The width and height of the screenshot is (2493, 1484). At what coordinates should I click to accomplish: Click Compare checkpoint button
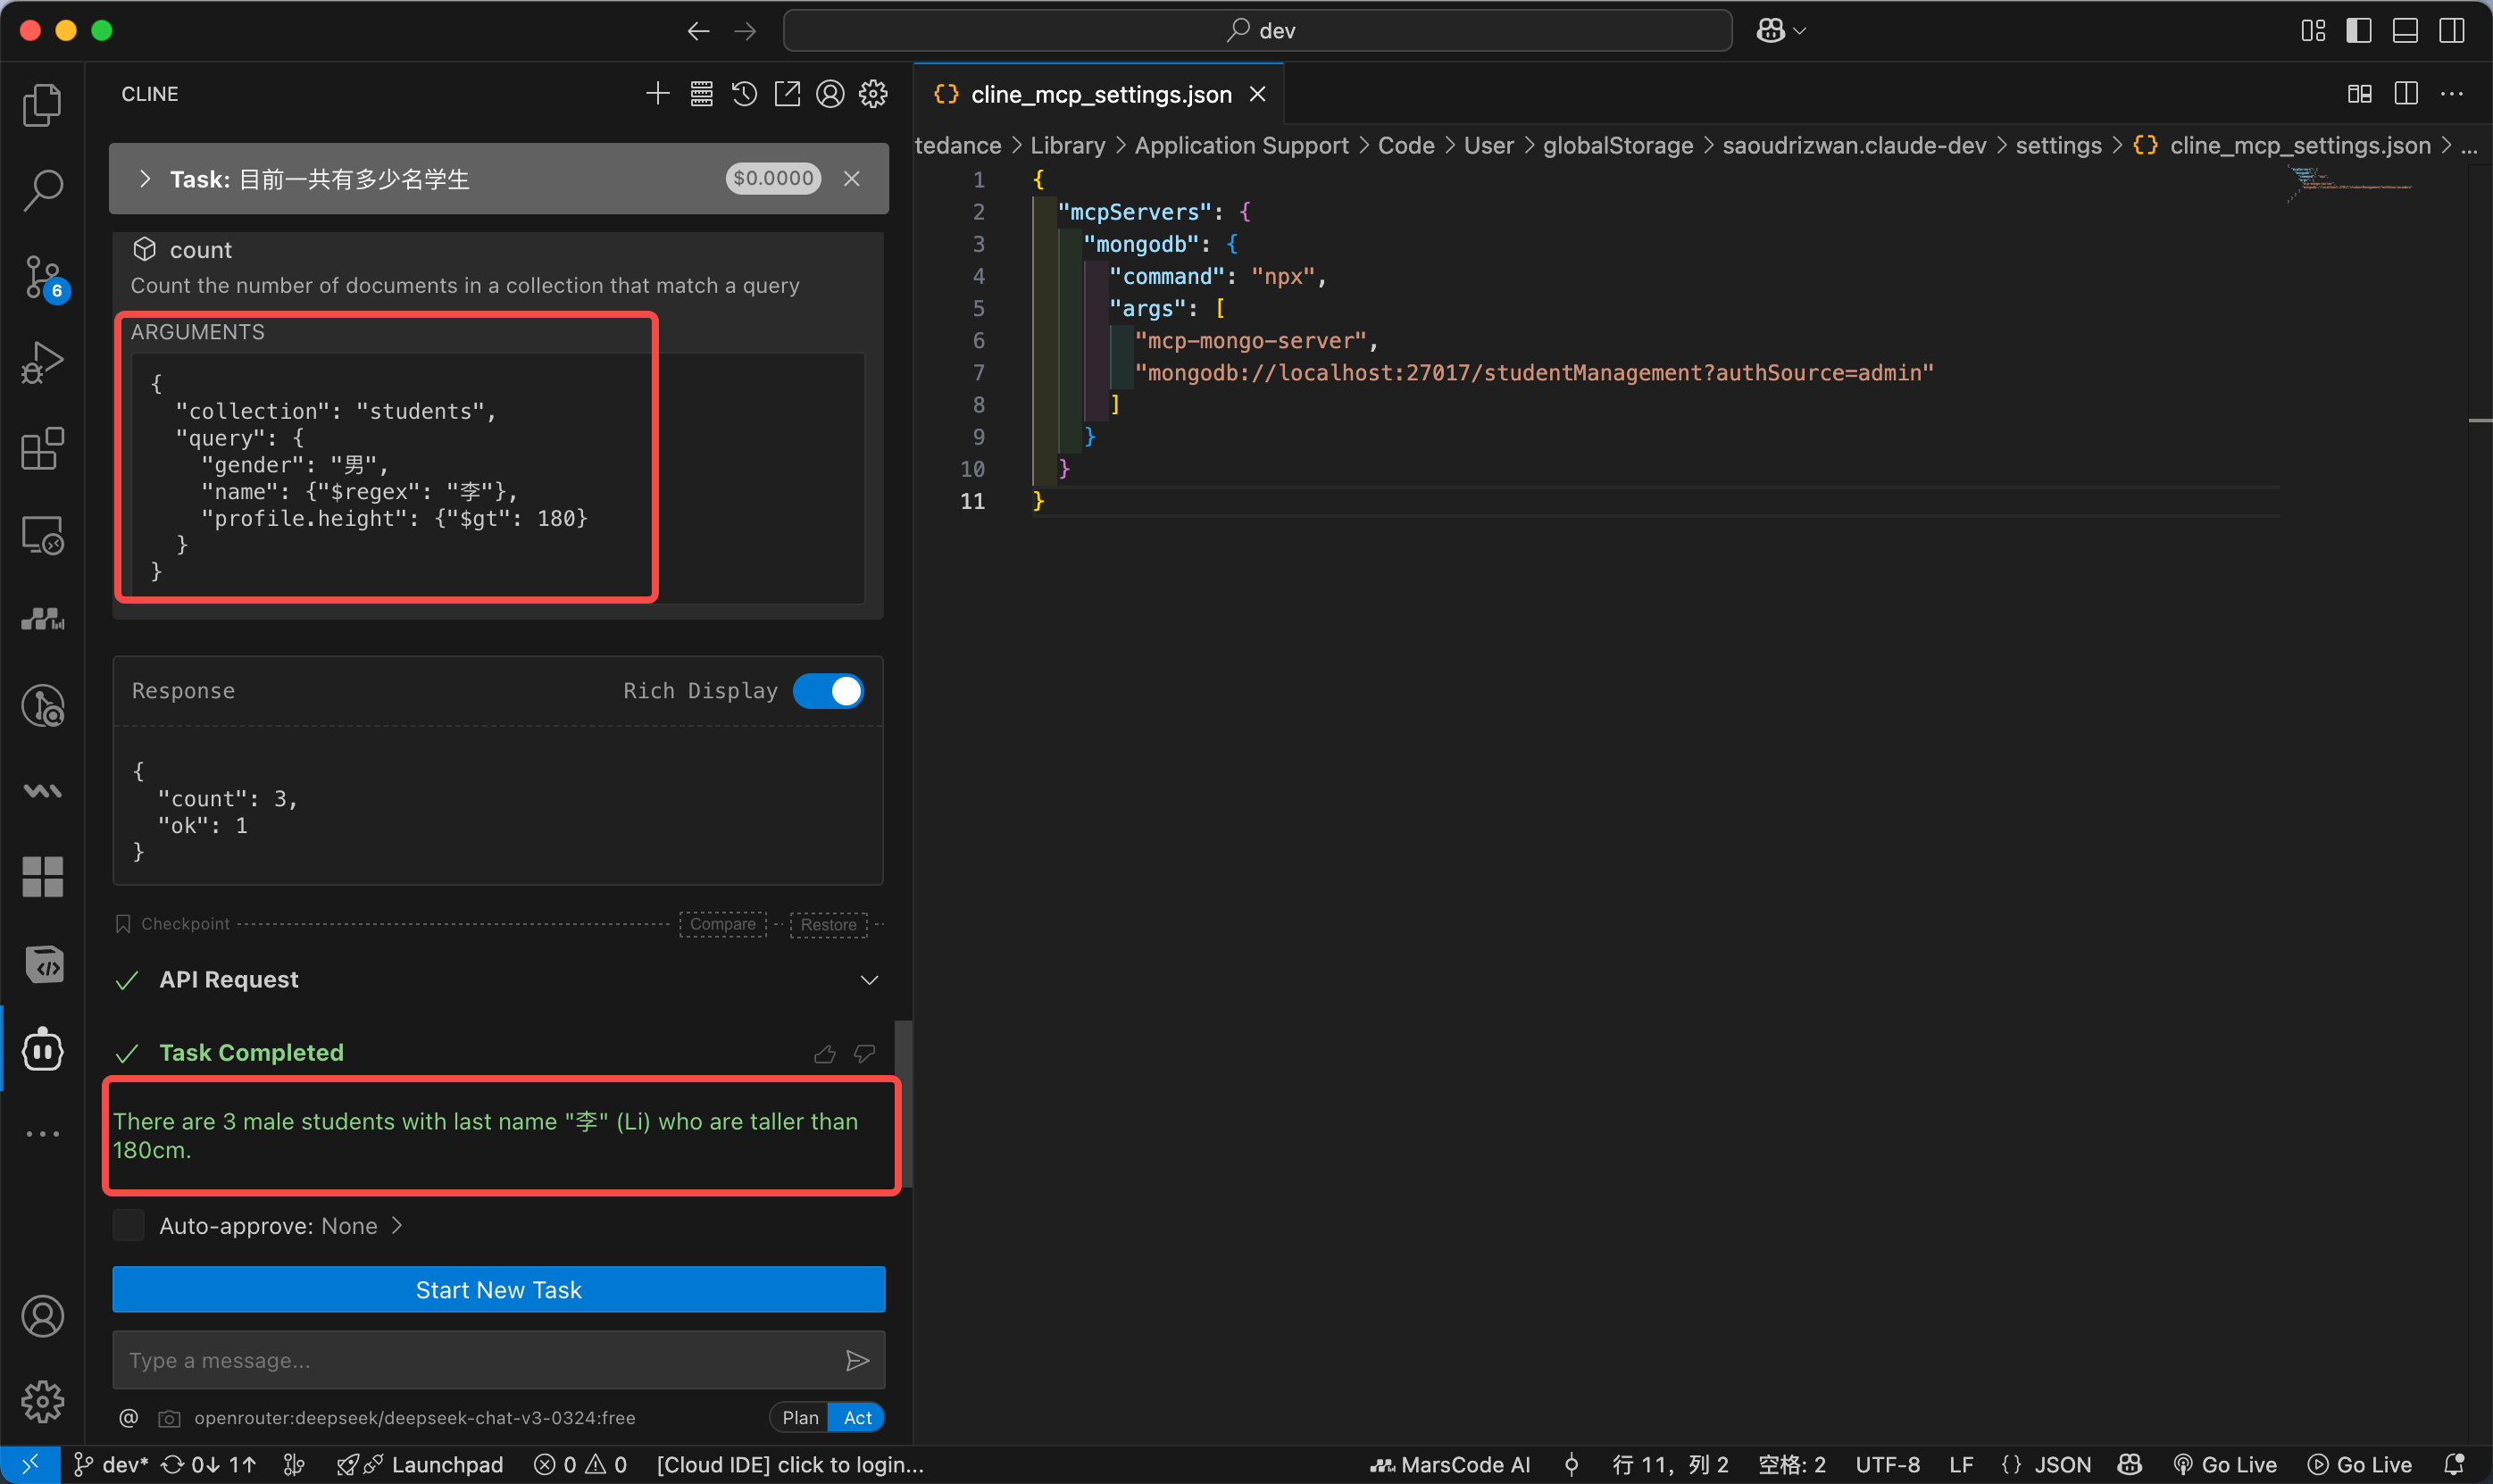point(722,924)
